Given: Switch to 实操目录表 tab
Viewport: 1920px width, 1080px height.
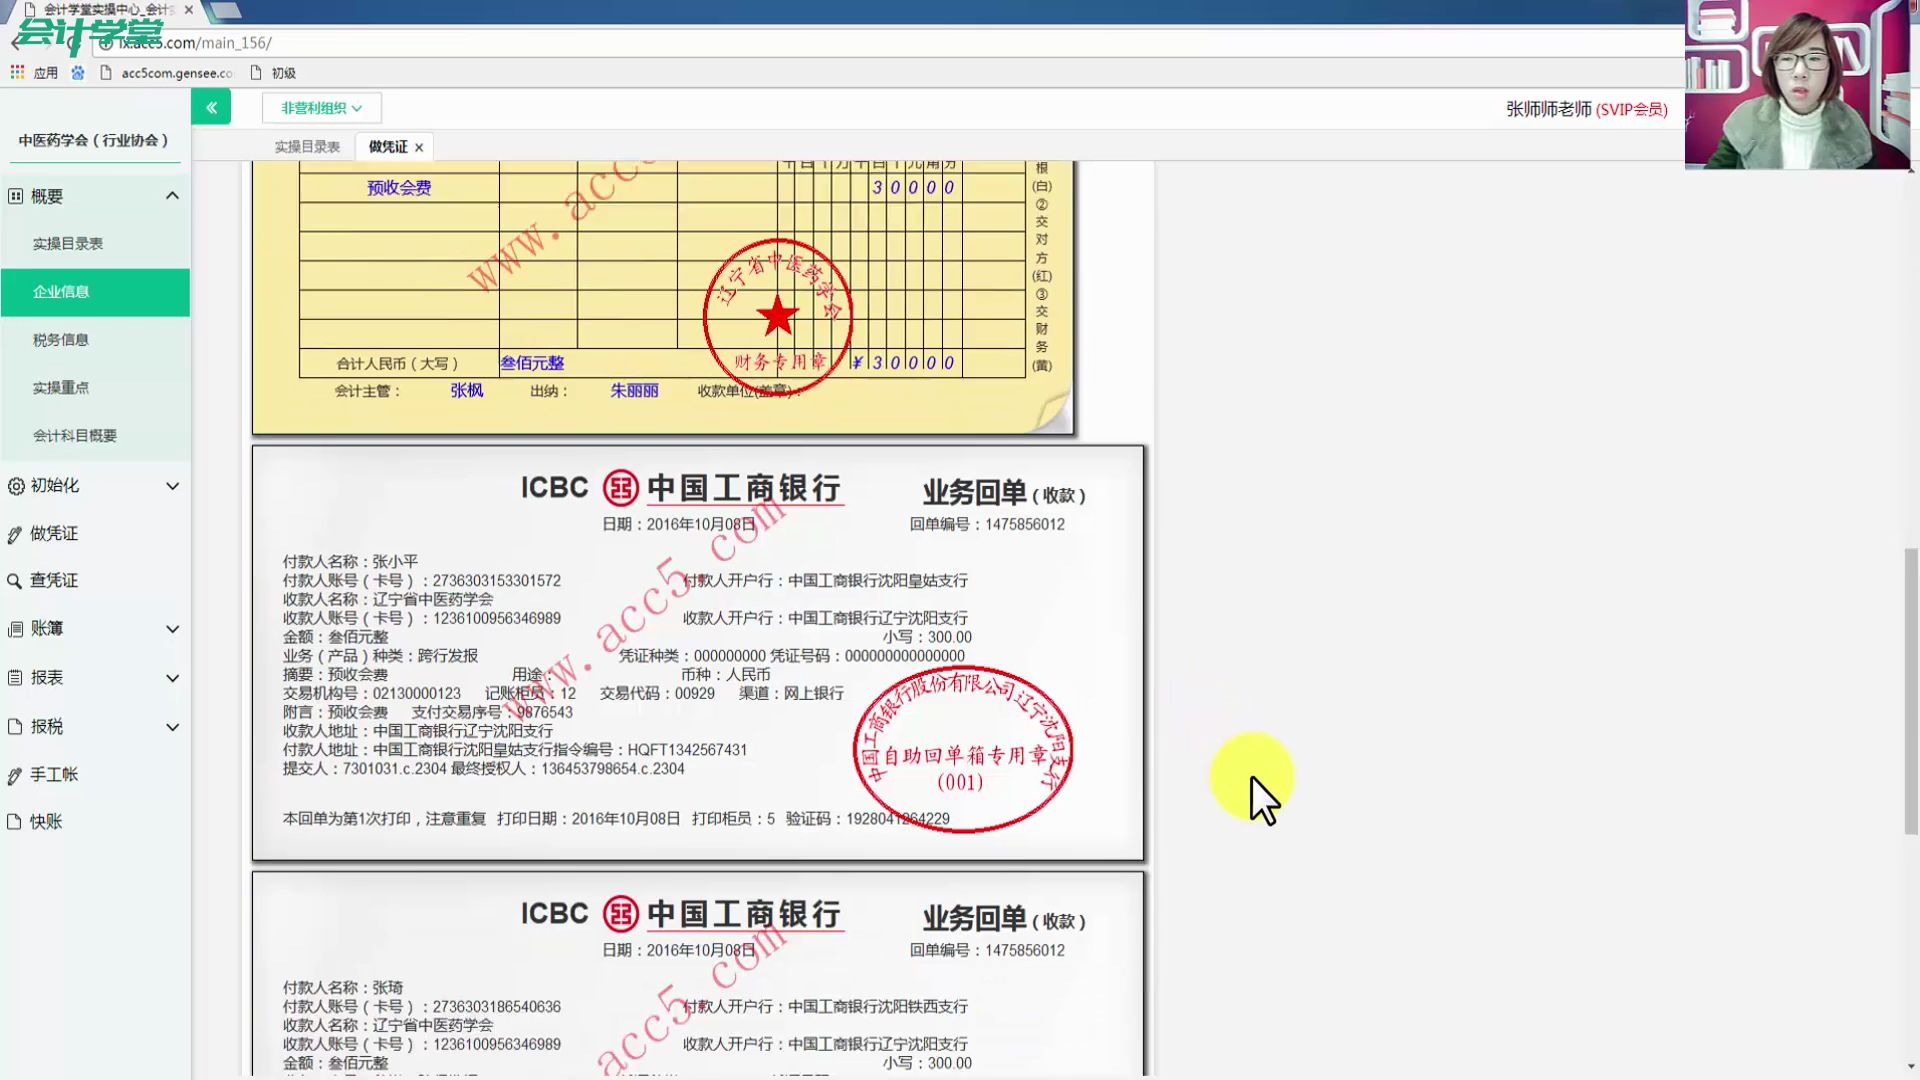Looking at the screenshot, I should 307,147.
